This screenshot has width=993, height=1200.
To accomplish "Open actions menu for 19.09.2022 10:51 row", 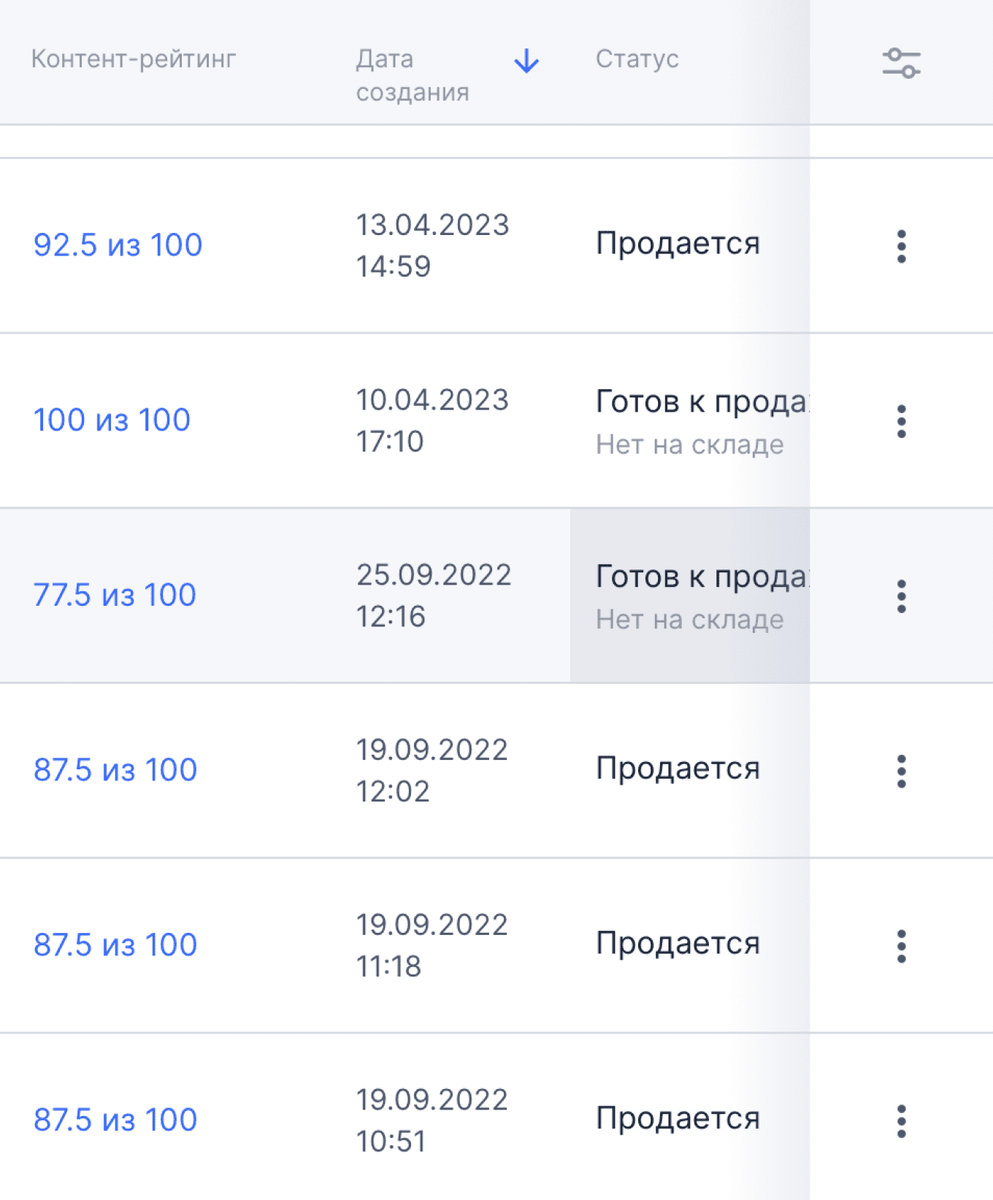I will (x=901, y=1121).
